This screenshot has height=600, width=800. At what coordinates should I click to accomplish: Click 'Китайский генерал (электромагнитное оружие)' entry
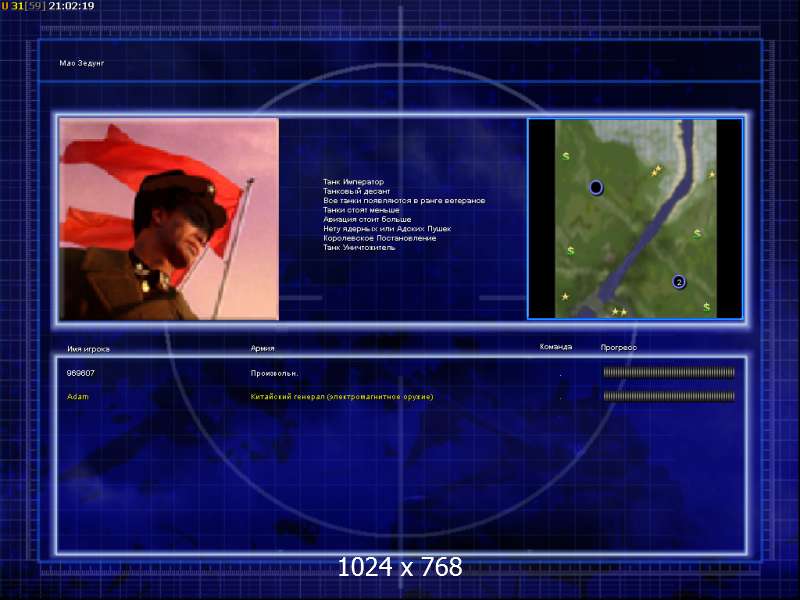341,396
